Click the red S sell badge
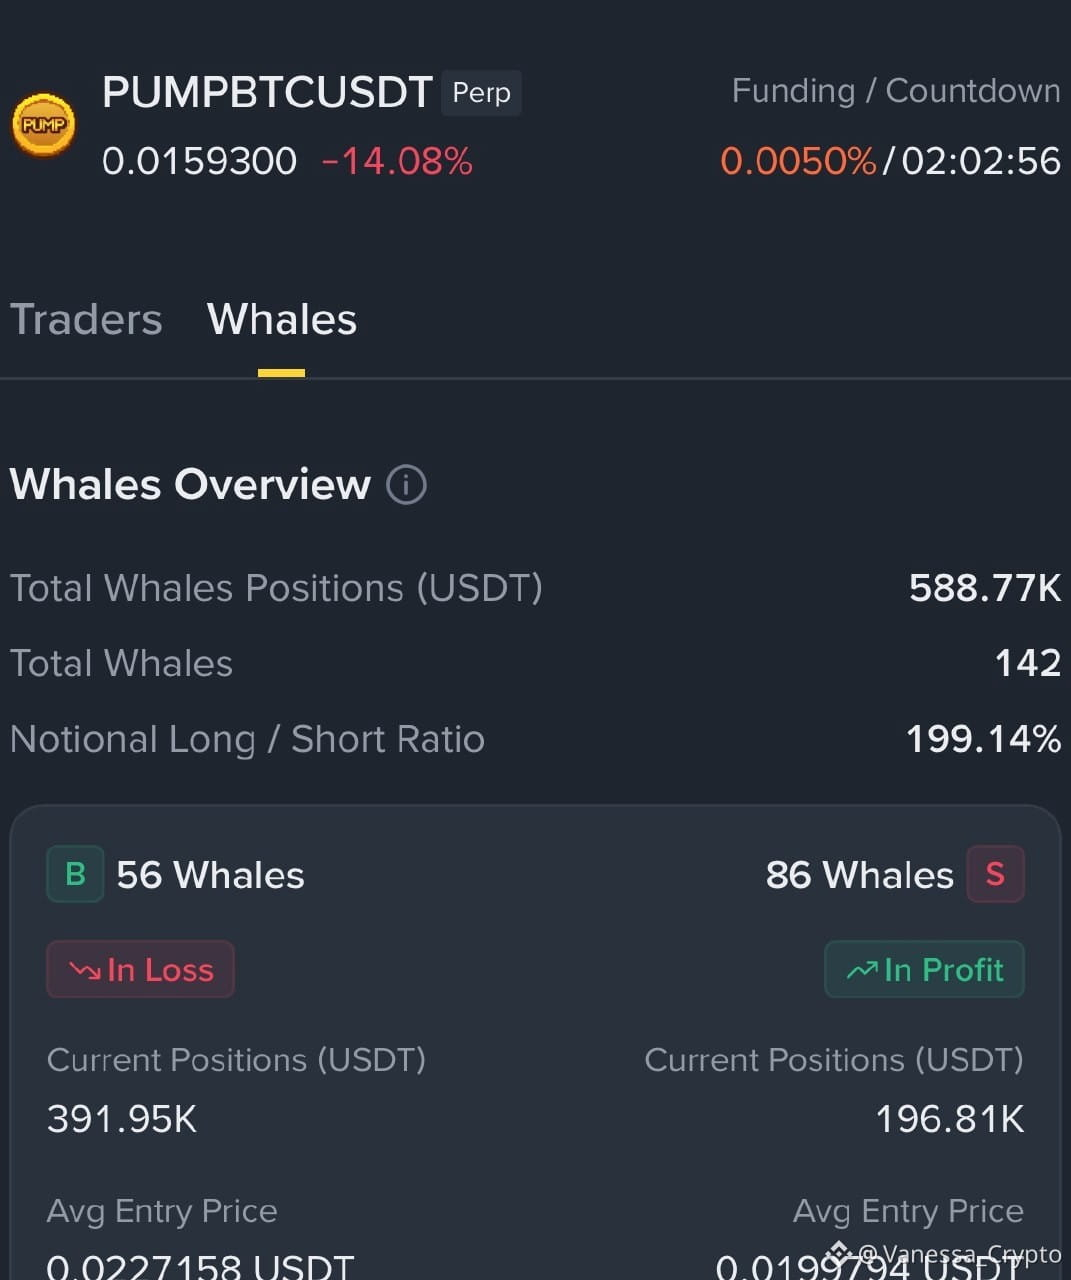Viewport: 1071px width, 1280px height. click(x=995, y=874)
